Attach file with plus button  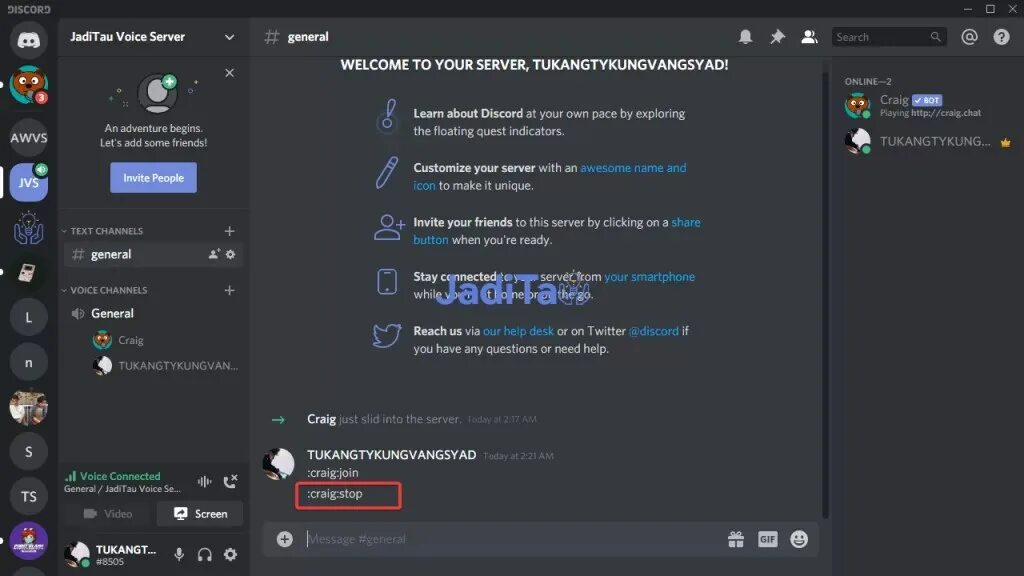point(284,539)
